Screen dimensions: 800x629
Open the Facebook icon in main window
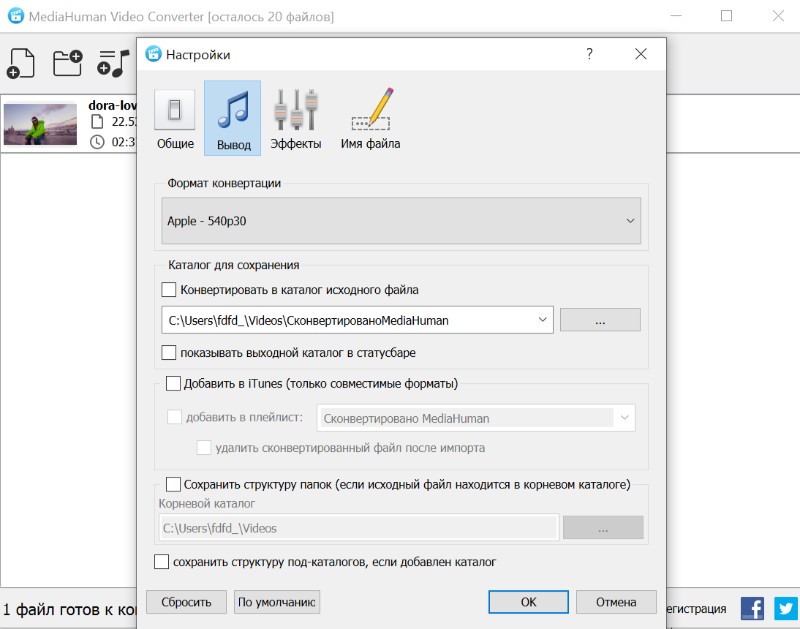[752, 609]
